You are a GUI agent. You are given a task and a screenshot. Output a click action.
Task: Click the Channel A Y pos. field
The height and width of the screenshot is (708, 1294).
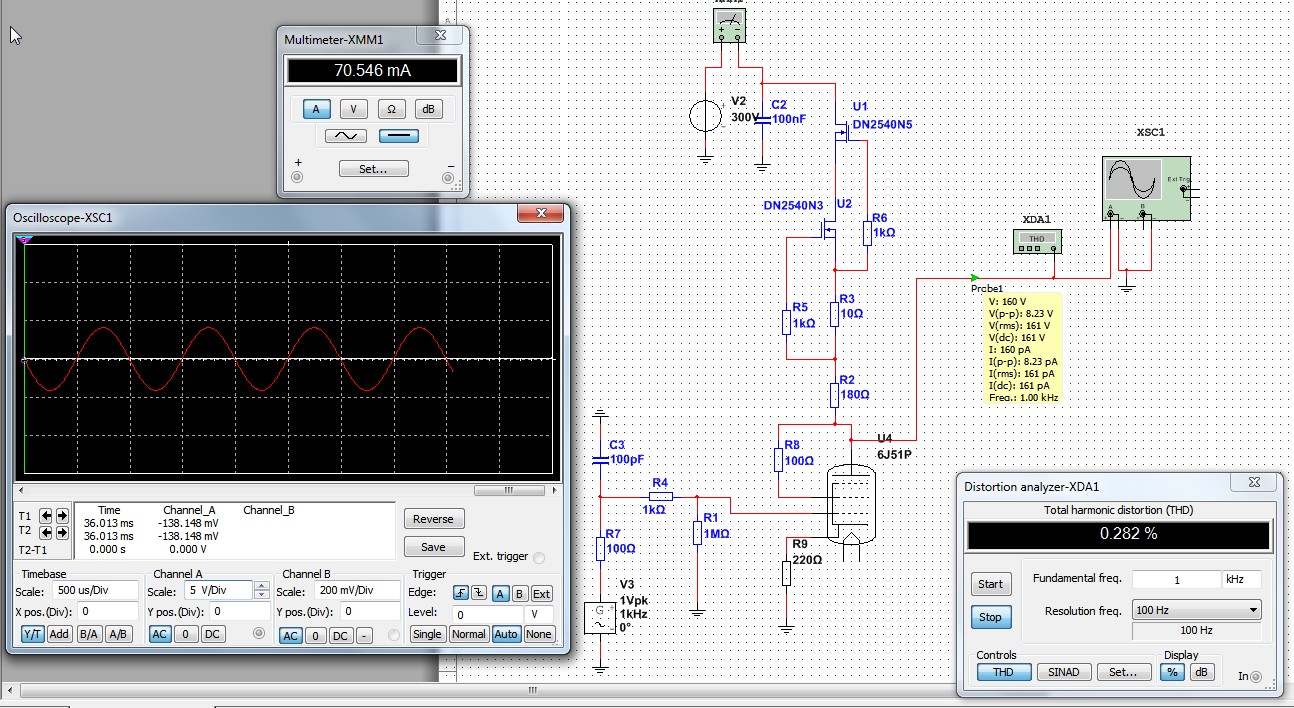coord(239,611)
